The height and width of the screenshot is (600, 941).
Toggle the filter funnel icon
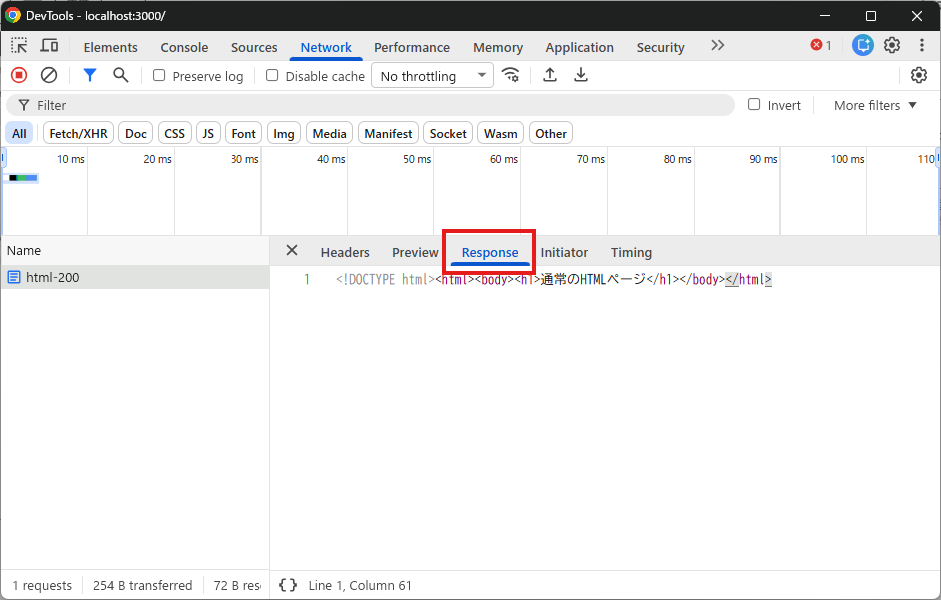90,75
